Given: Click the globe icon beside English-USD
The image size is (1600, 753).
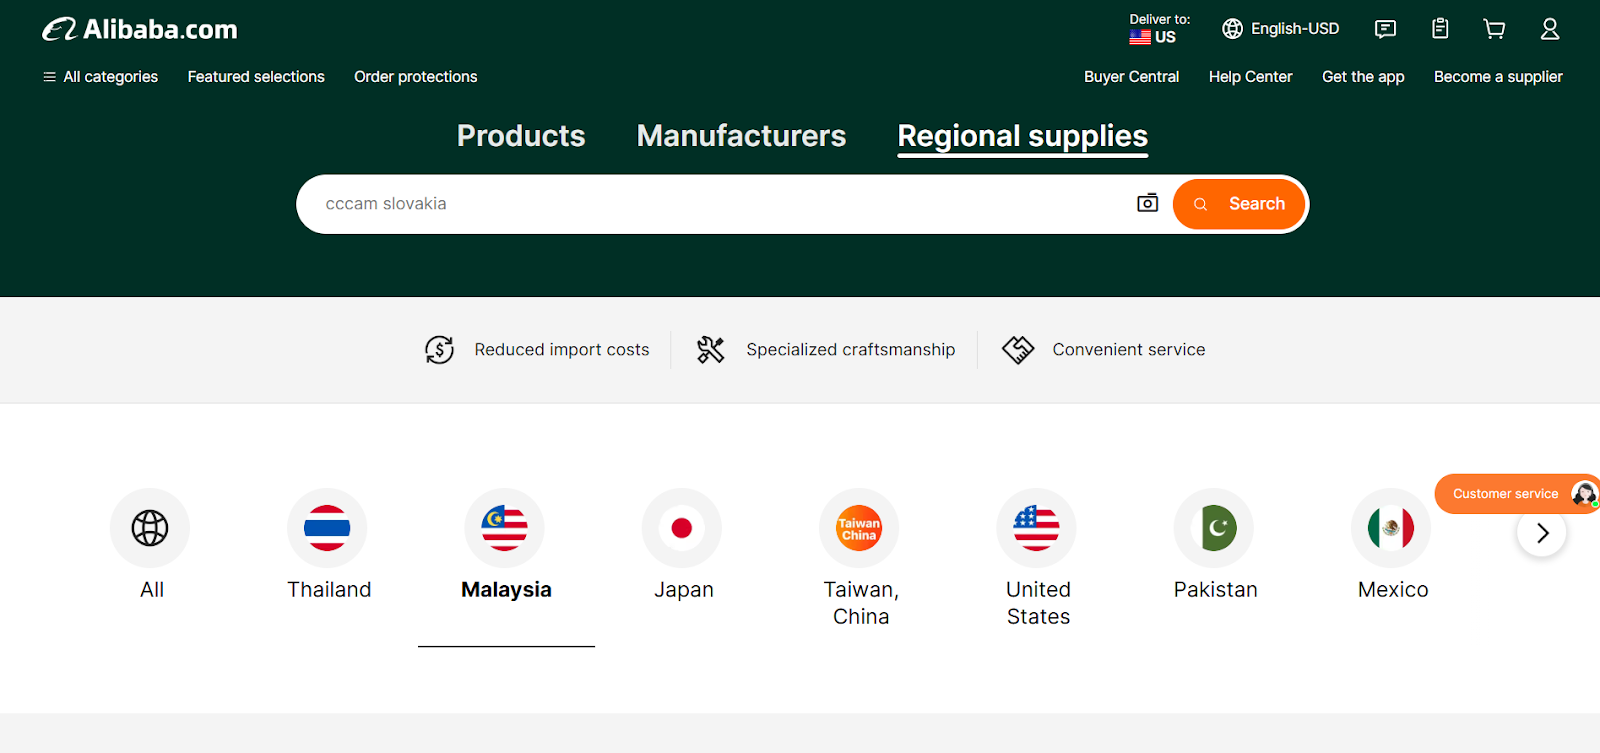Looking at the screenshot, I should click(1233, 29).
